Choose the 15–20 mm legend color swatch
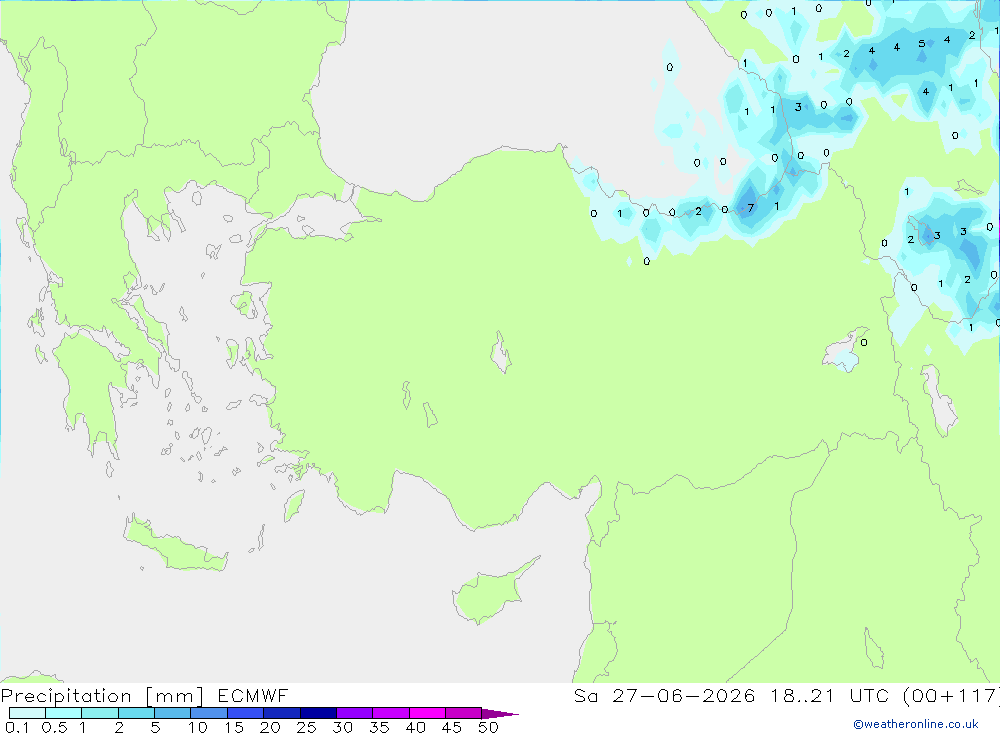This screenshot has height=733, width=1000. [x=245, y=713]
